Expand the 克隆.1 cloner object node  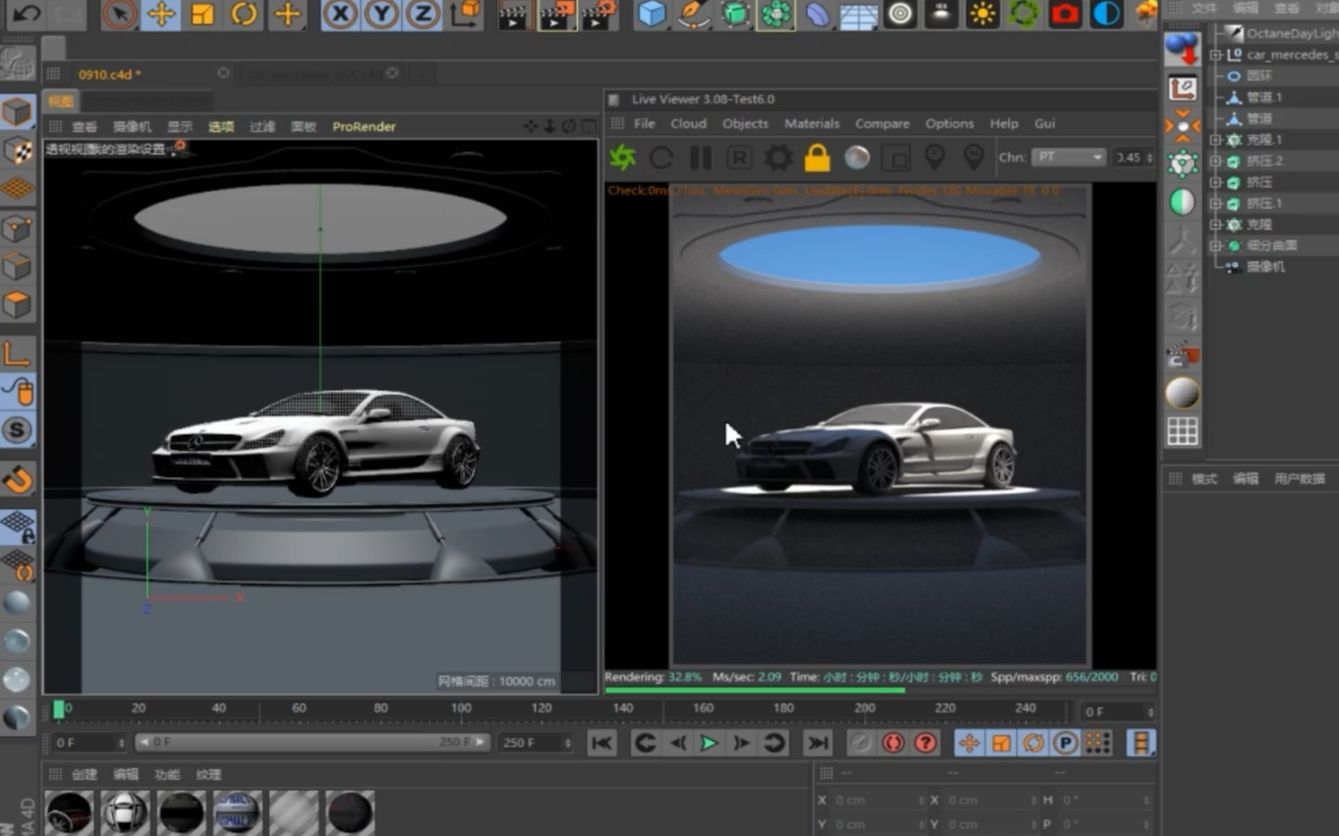[x=1216, y=140]
